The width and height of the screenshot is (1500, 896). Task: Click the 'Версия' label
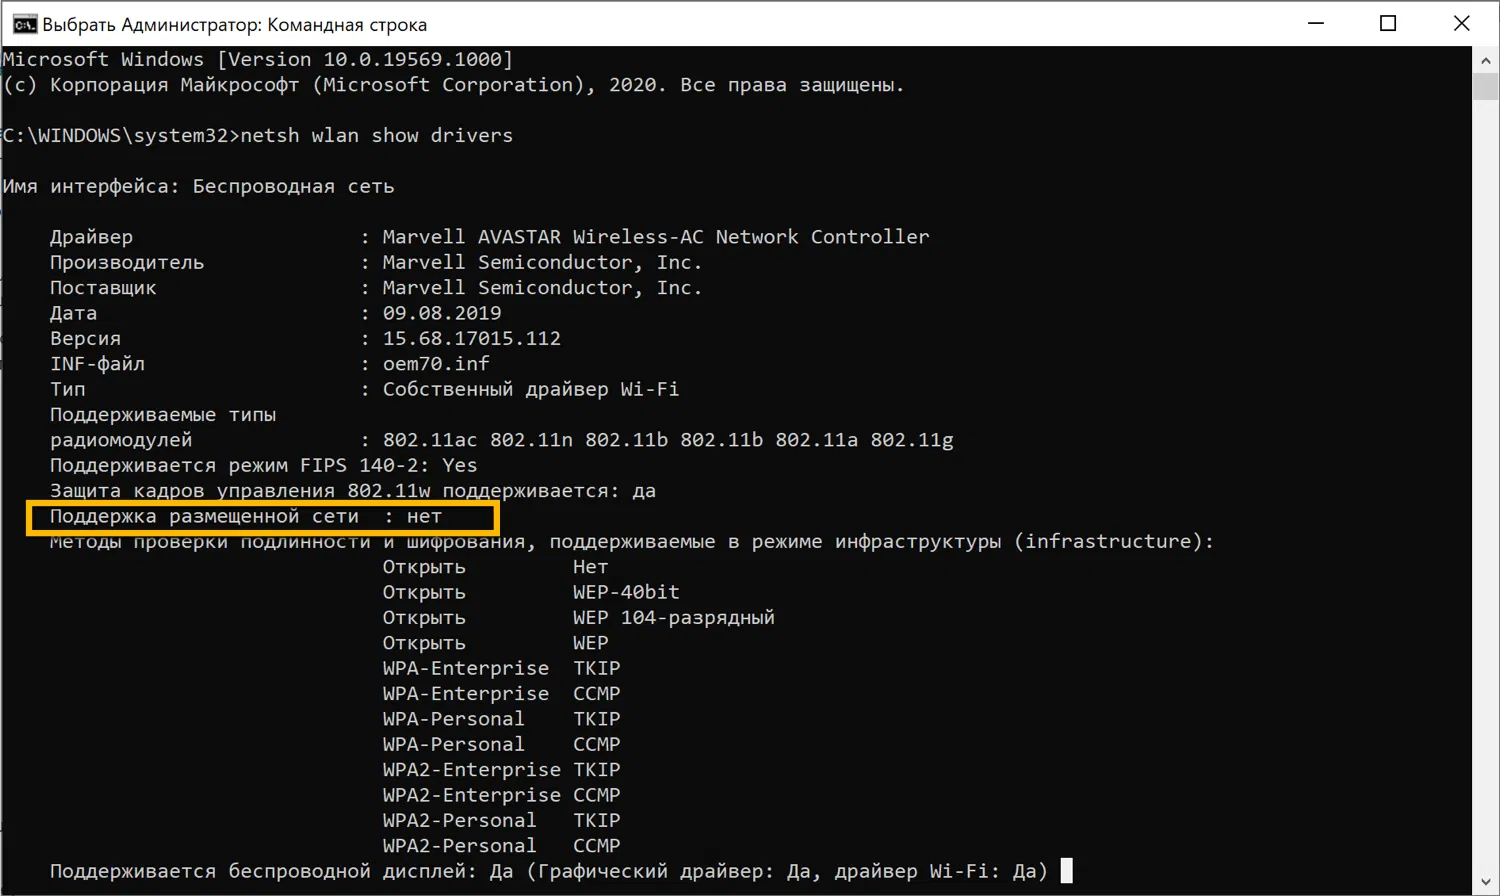tap(85, 339)
